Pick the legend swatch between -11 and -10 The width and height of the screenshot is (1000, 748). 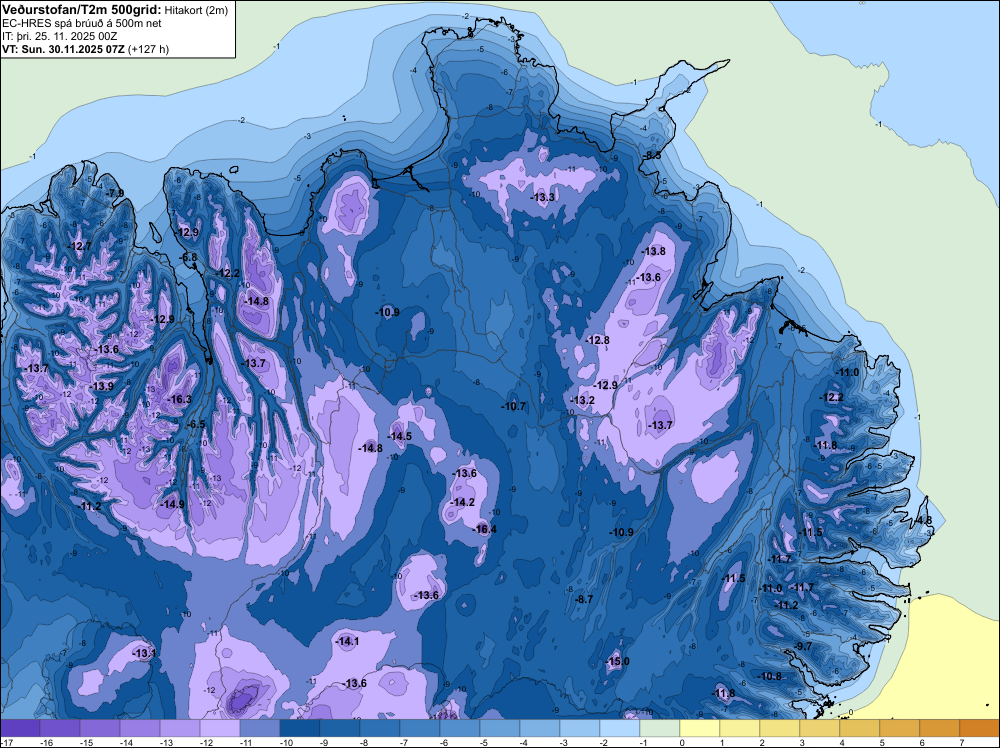[260, 728]
